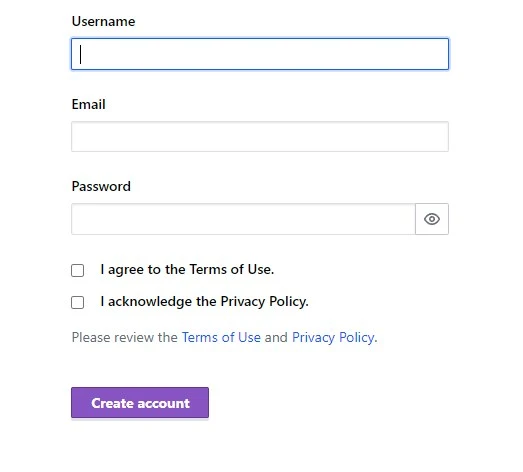Click into the Email text box
The image size is (523, 472).
click(260, 136)
